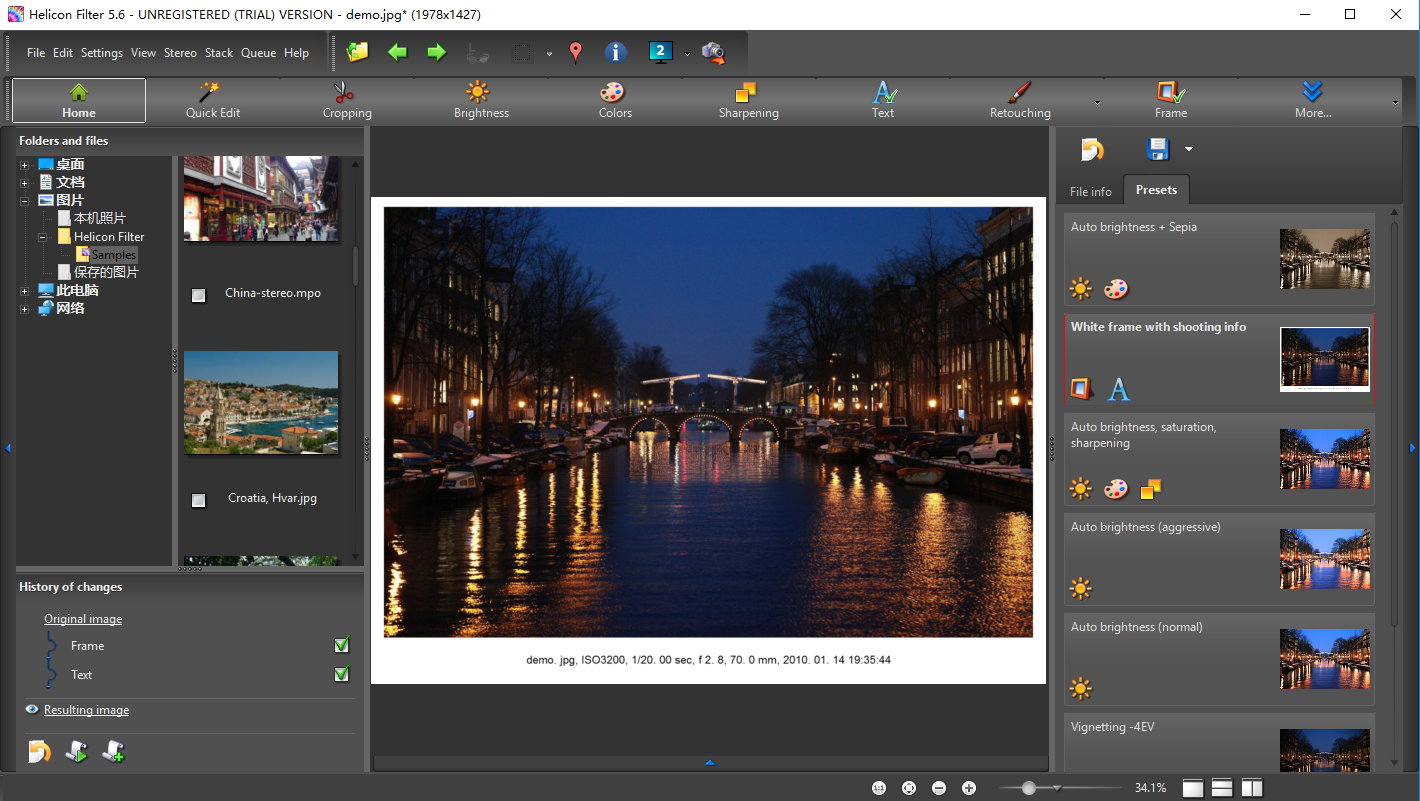Click the Resulting image link
The height and width of the screenshot is (801, 1420).
click(86, 710)
